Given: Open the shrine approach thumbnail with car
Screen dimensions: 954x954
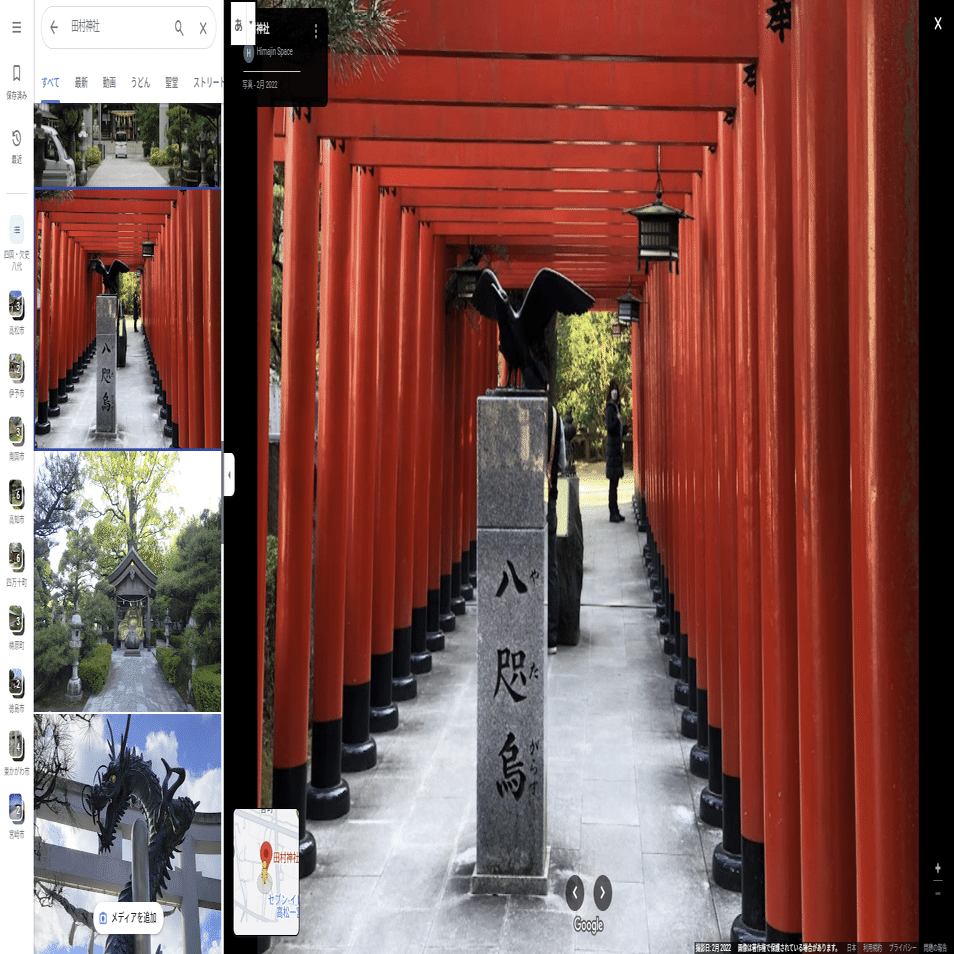Looking at the screenshot, I should click(x=128, y=145).
